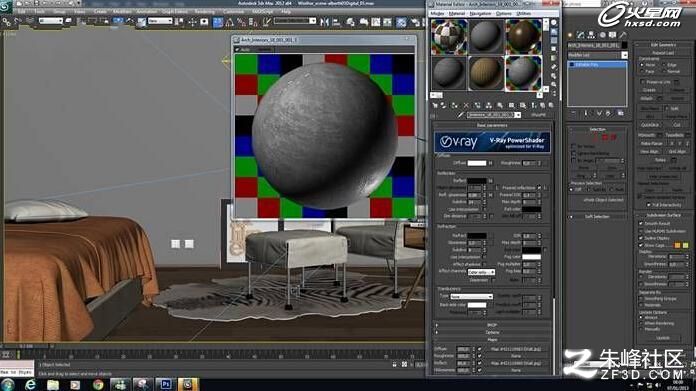The height and width of the screenshot is (391, 696).
Task: Open the Hierarchy panel tab icon
Action: tap(591, 35)
